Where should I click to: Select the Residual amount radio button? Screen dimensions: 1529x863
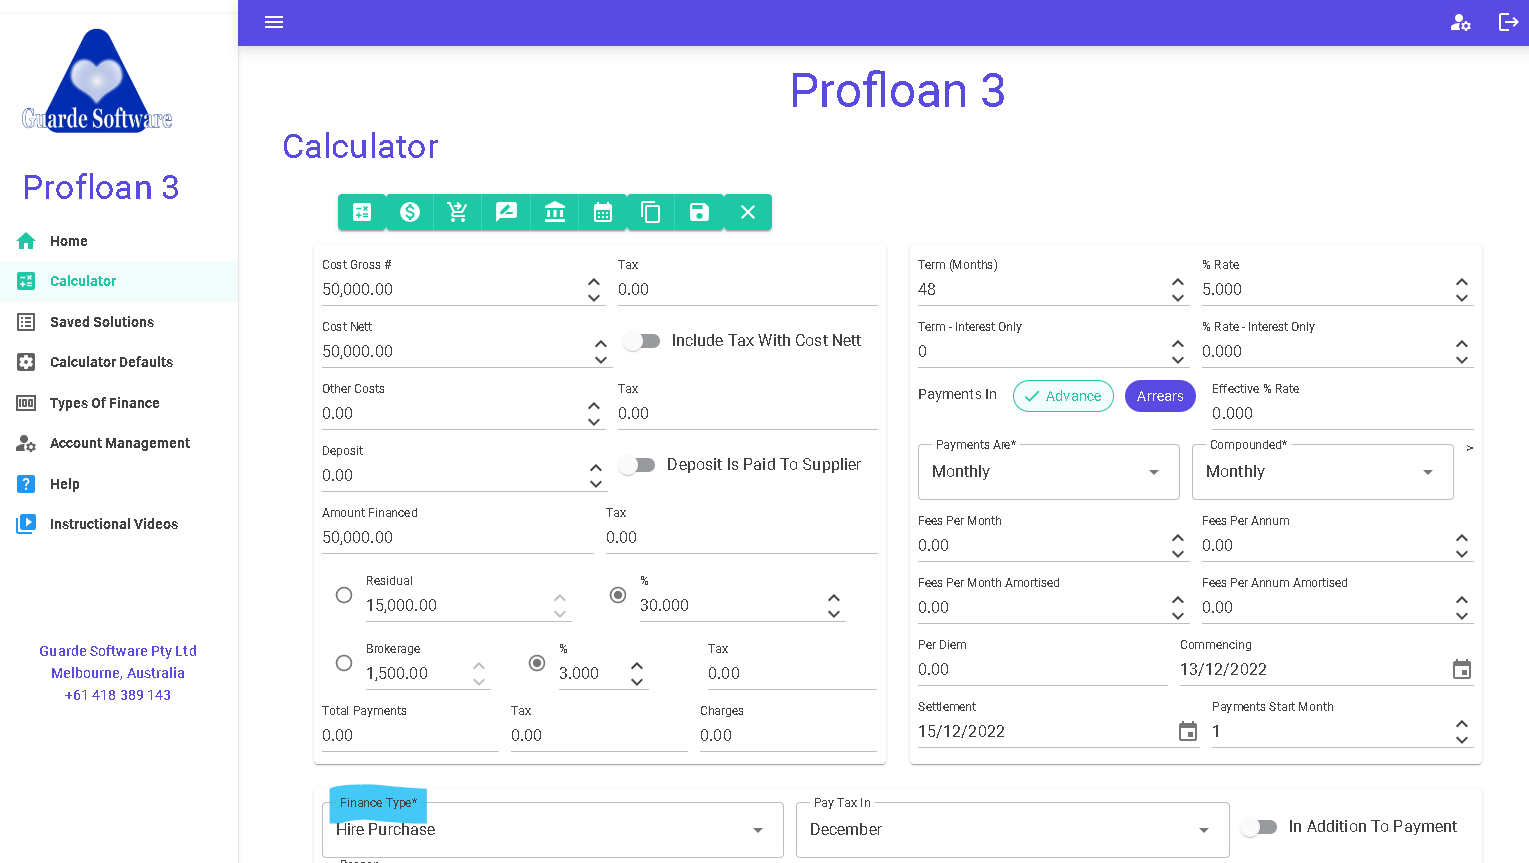pyautogui.click(x=344, y=595)
